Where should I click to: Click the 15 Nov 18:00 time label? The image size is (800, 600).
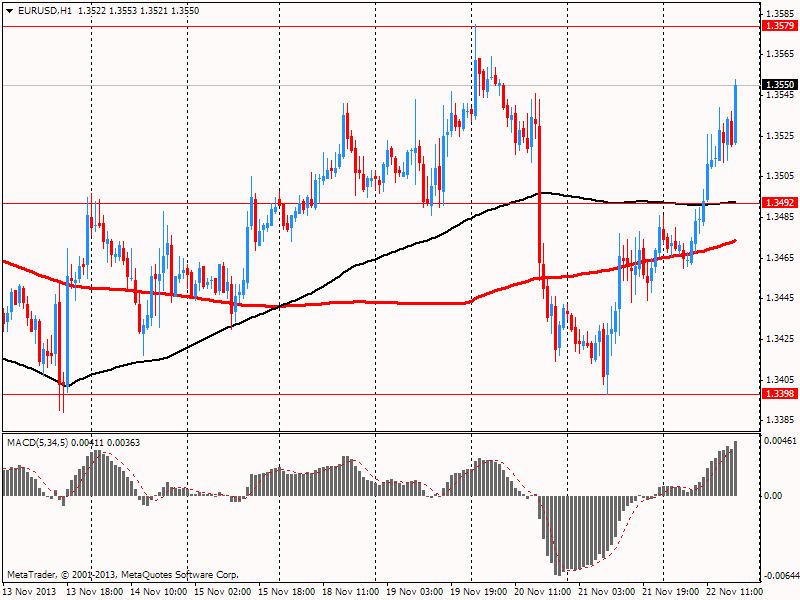click(x=287, y=592)
